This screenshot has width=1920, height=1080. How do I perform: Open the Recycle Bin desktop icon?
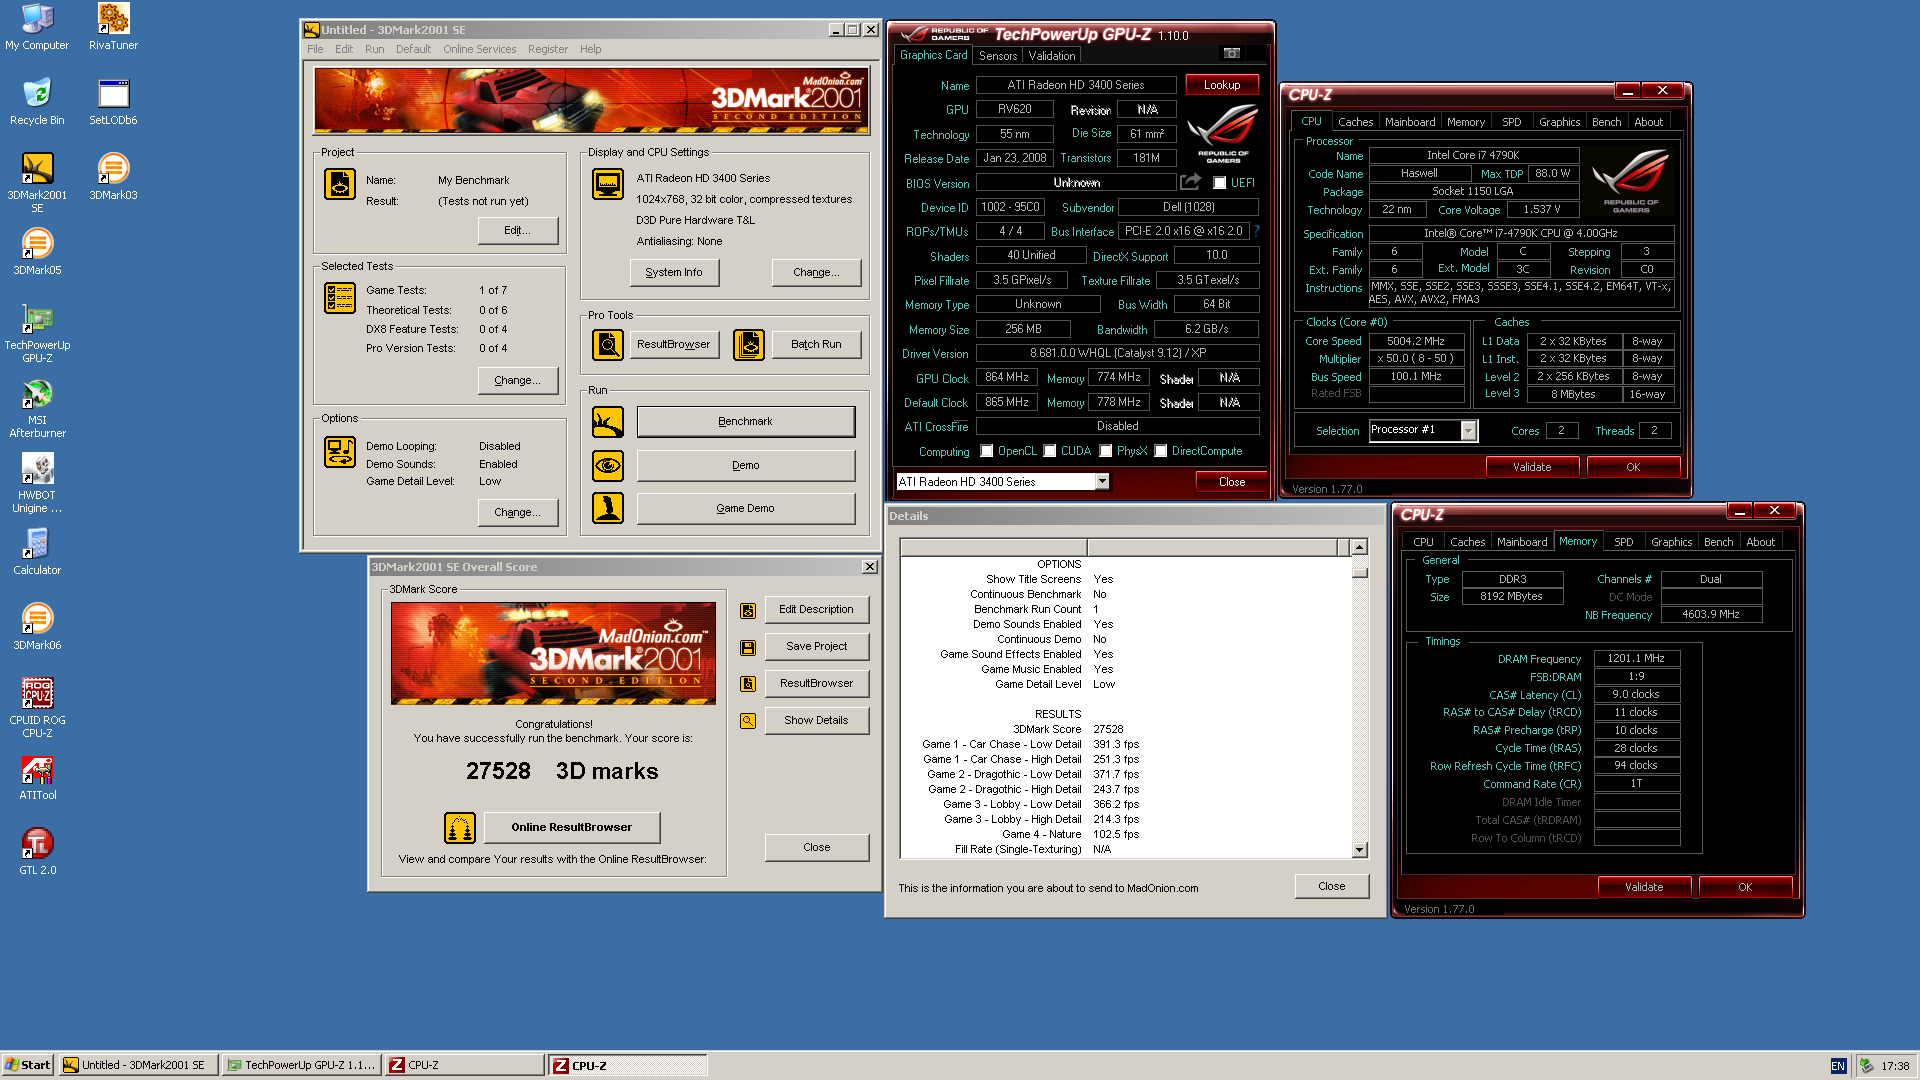(37, 102)
